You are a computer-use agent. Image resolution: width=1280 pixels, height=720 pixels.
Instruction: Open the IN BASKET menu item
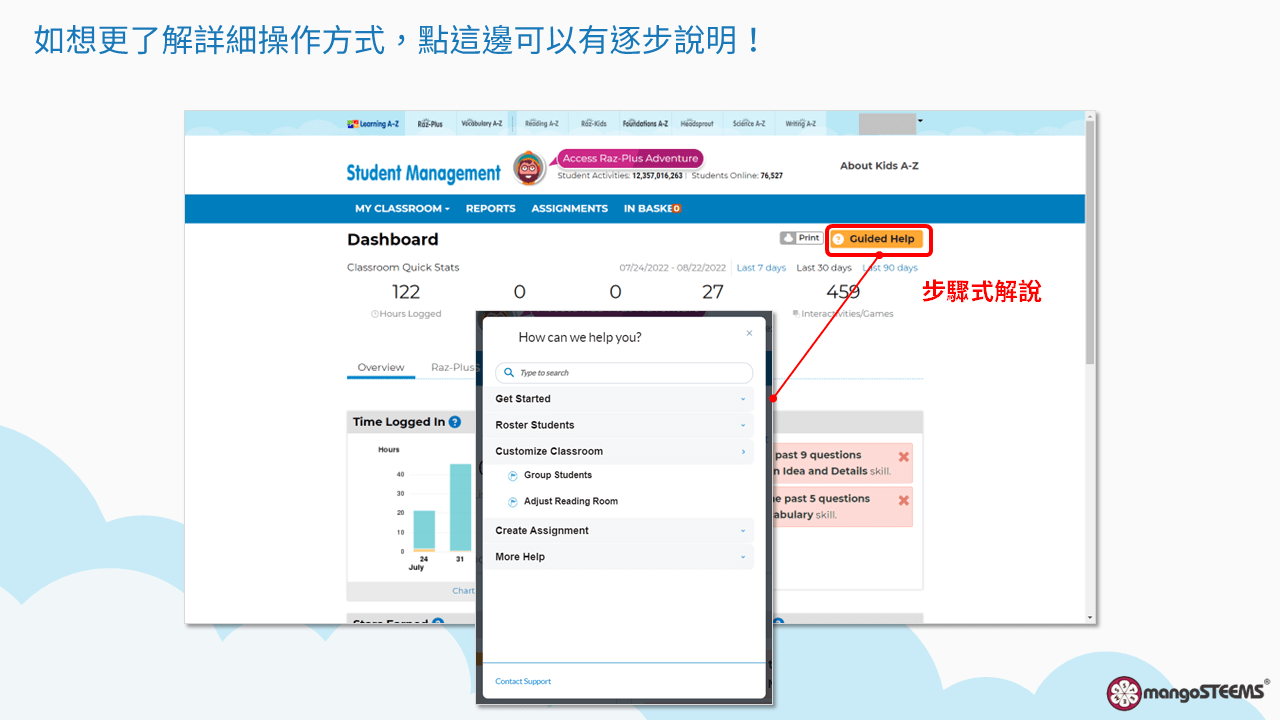652,208
